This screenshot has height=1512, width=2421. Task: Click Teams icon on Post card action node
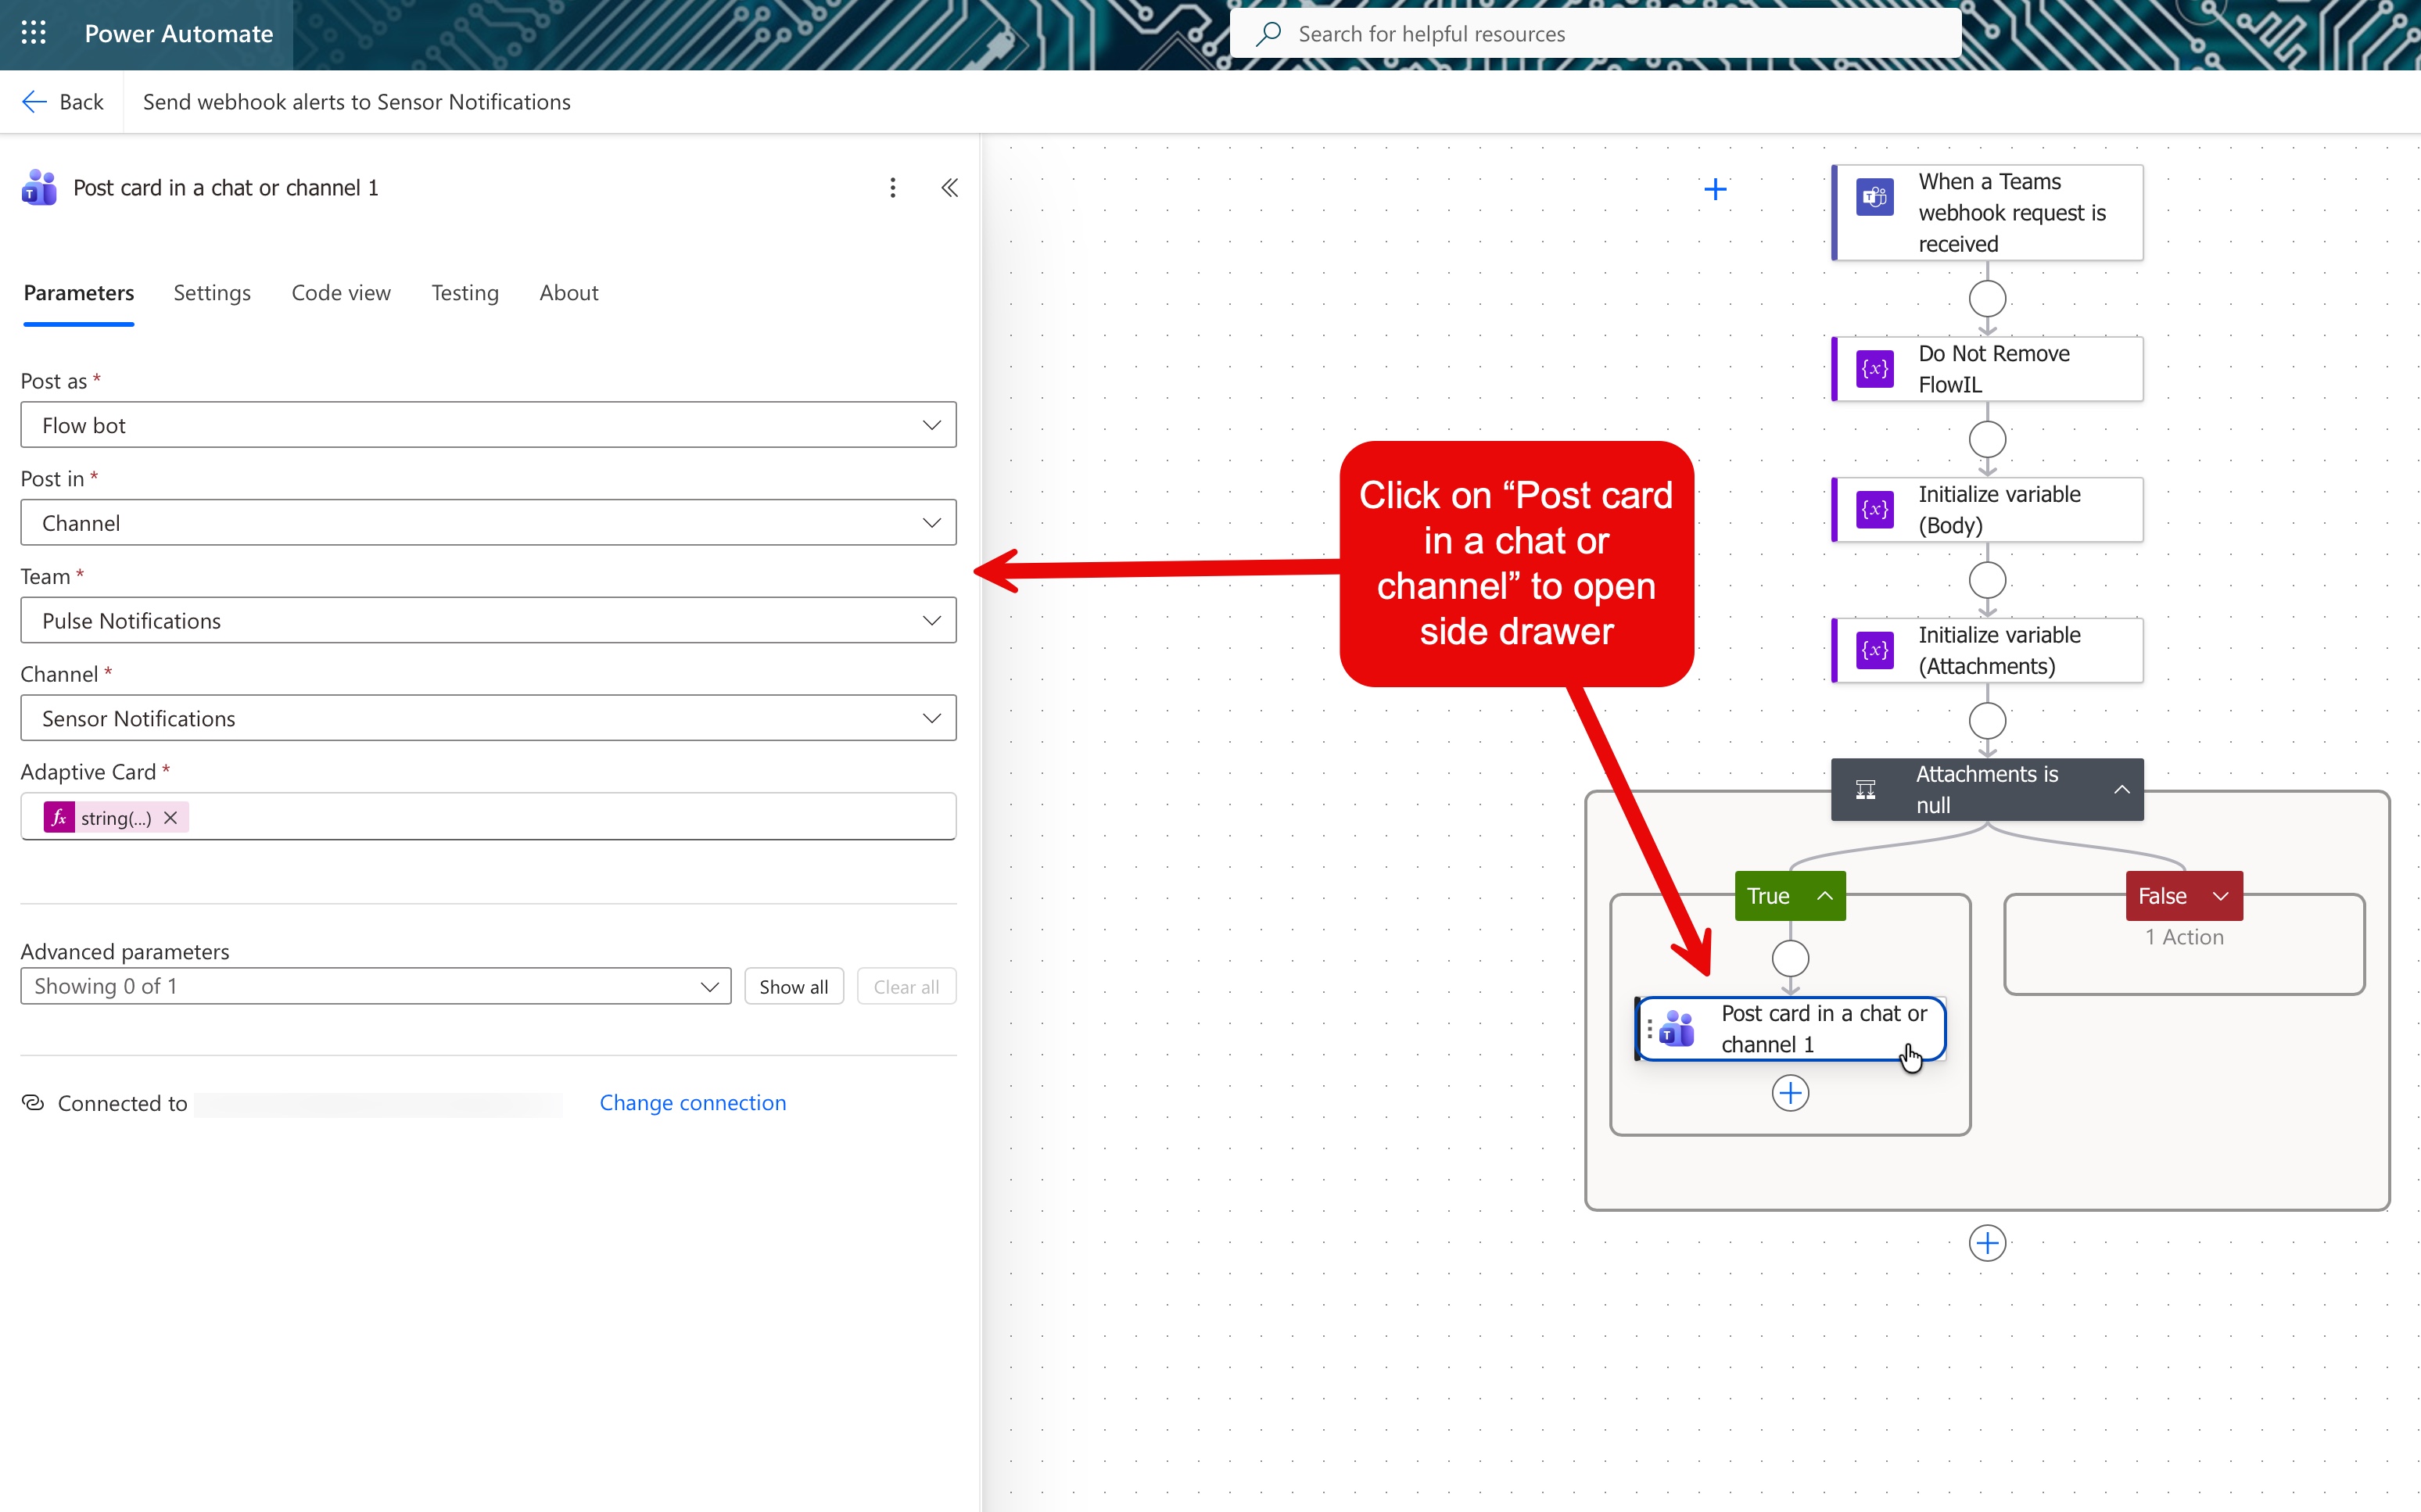[1677, 1028]
